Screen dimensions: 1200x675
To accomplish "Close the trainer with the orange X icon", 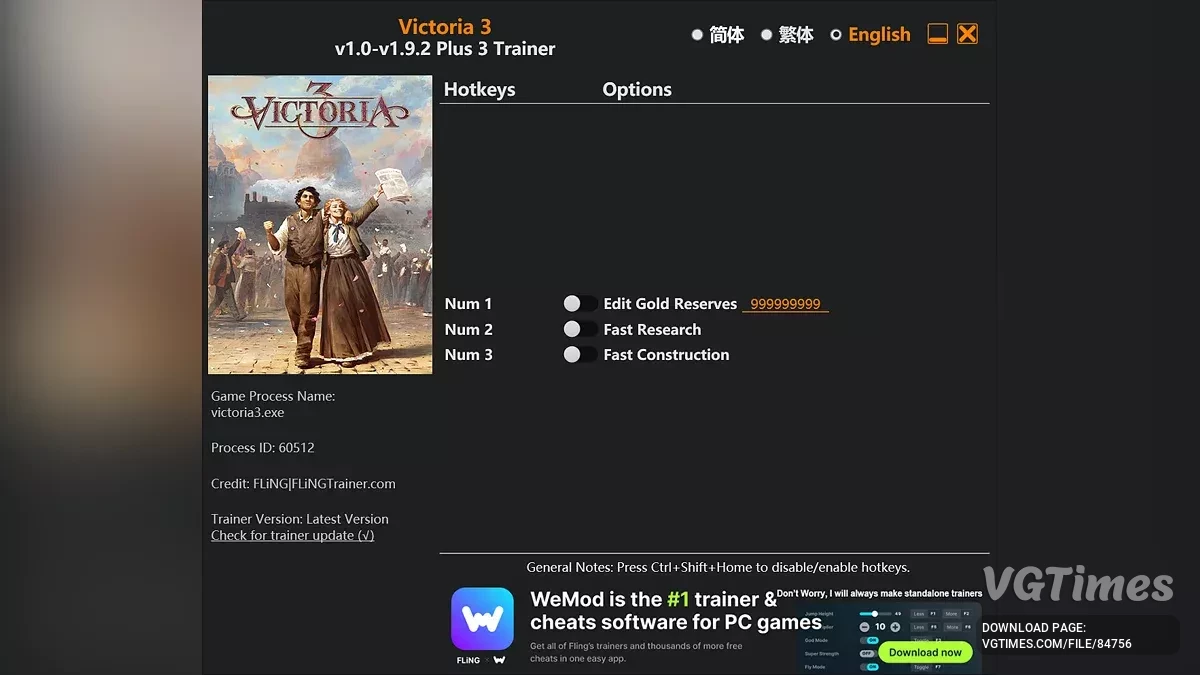I will pos(967,34).
